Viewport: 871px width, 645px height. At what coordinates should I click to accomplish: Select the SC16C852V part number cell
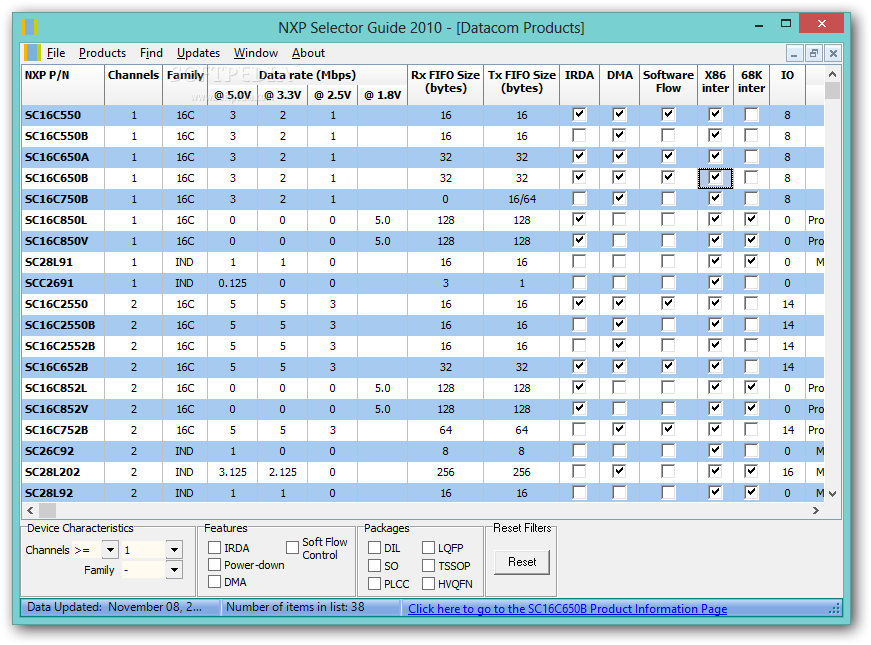coord(63,409)
